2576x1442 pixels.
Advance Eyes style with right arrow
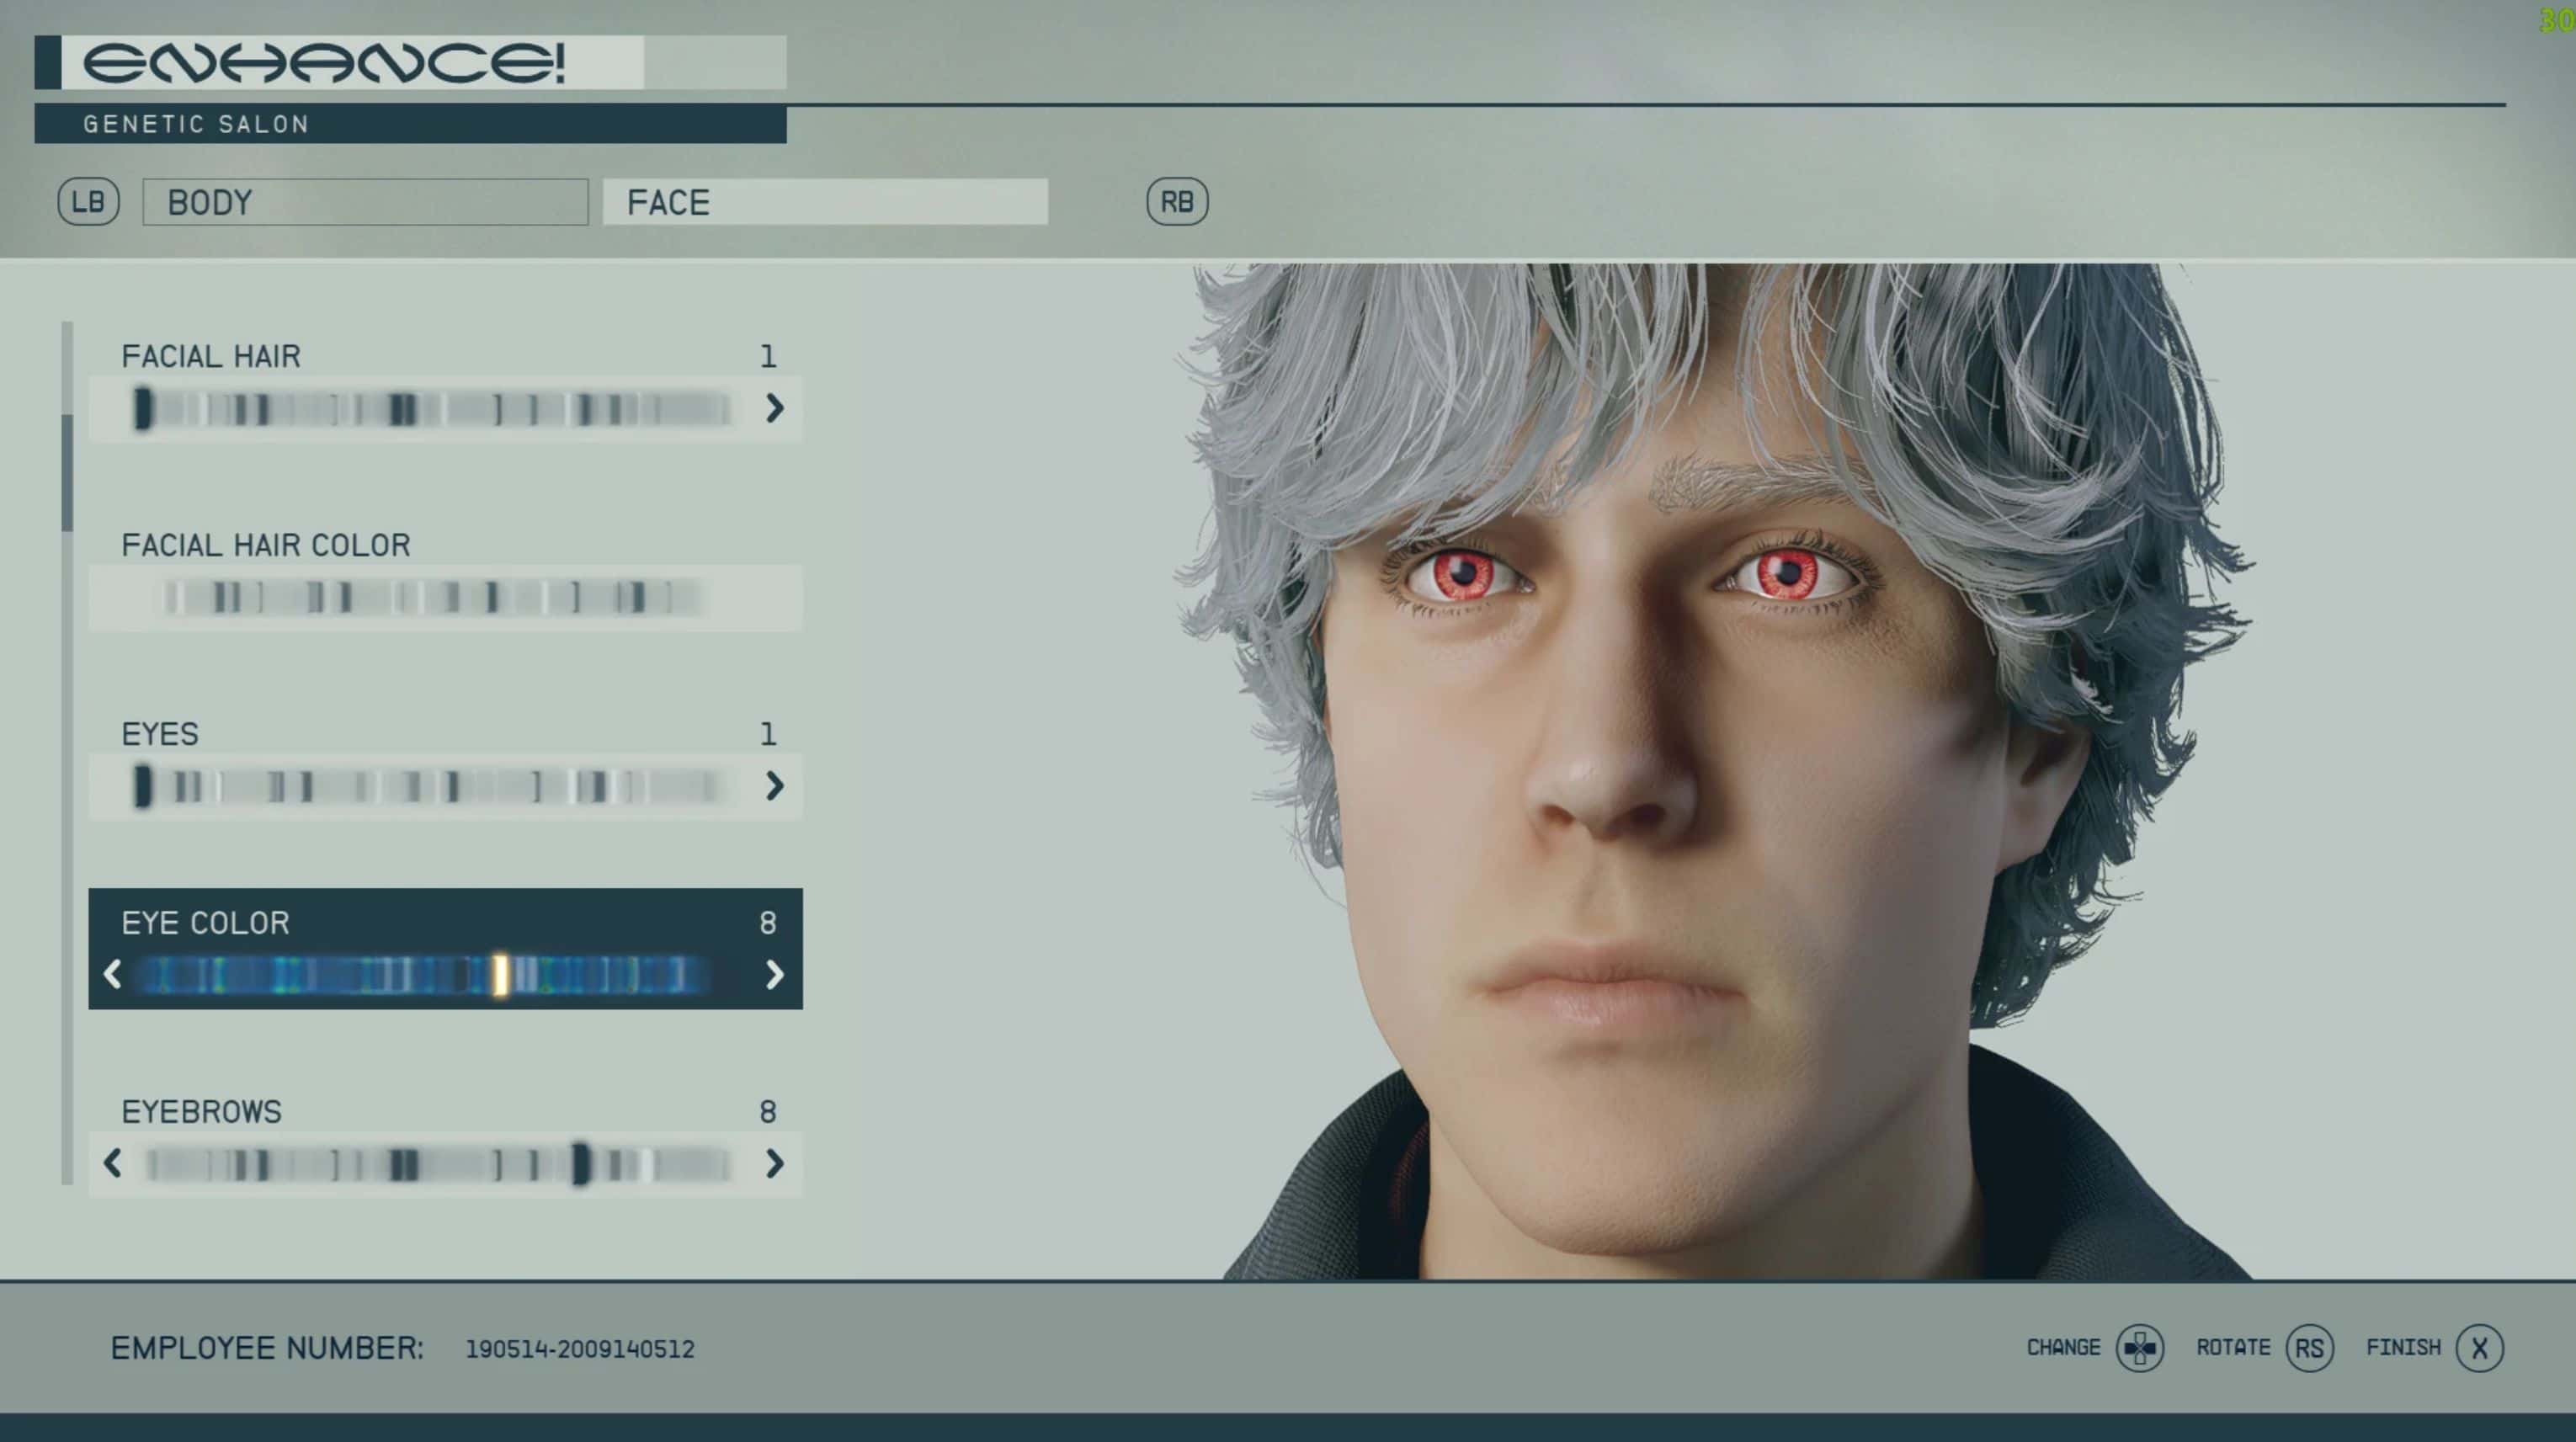click(x=774, y=786)
